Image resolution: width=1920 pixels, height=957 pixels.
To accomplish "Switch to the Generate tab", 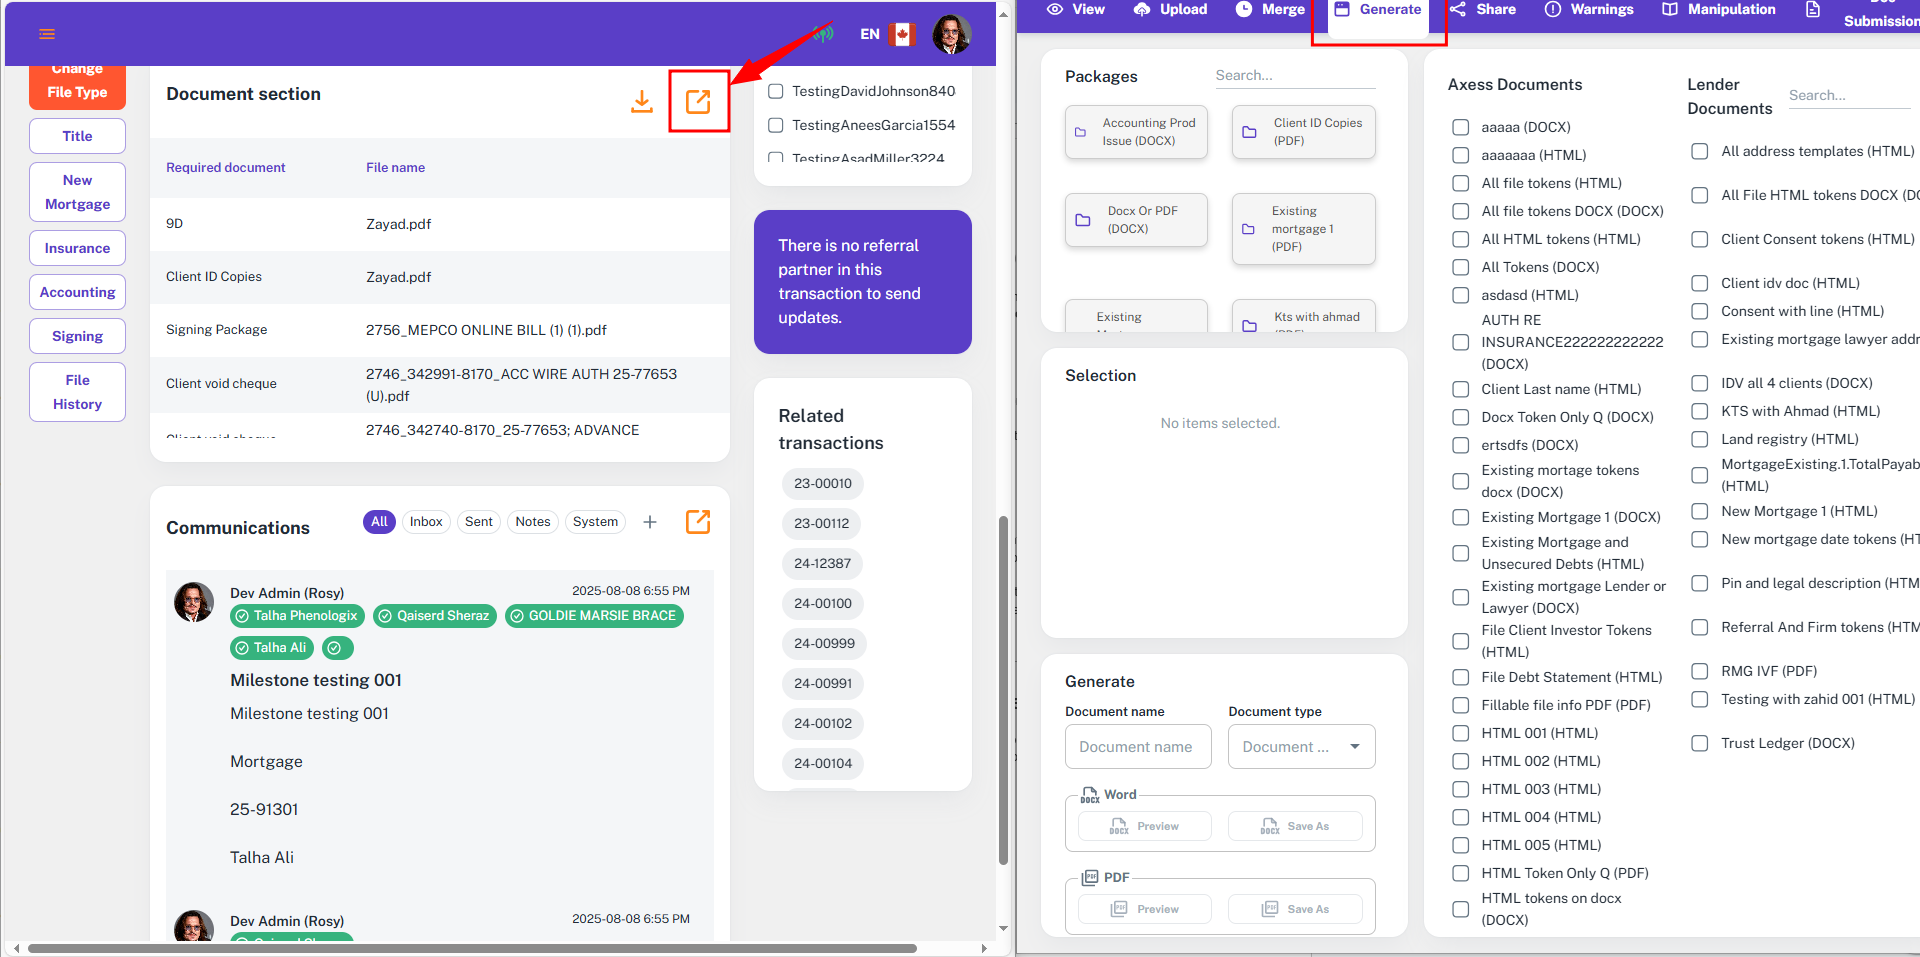I will 1378,10.
